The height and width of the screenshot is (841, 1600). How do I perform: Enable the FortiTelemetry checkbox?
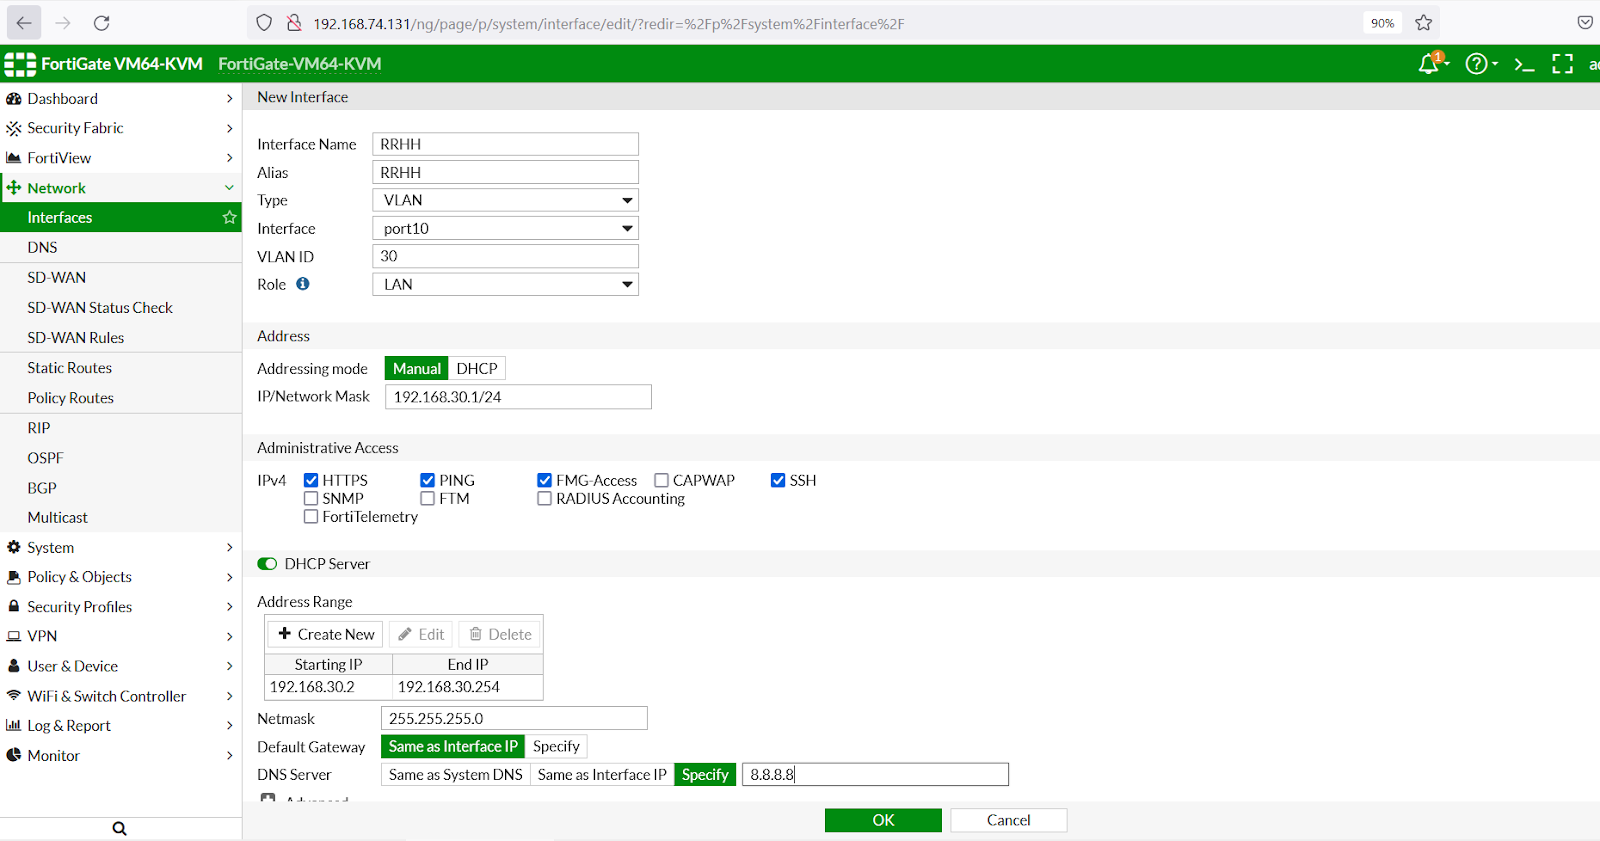point(311,516)
